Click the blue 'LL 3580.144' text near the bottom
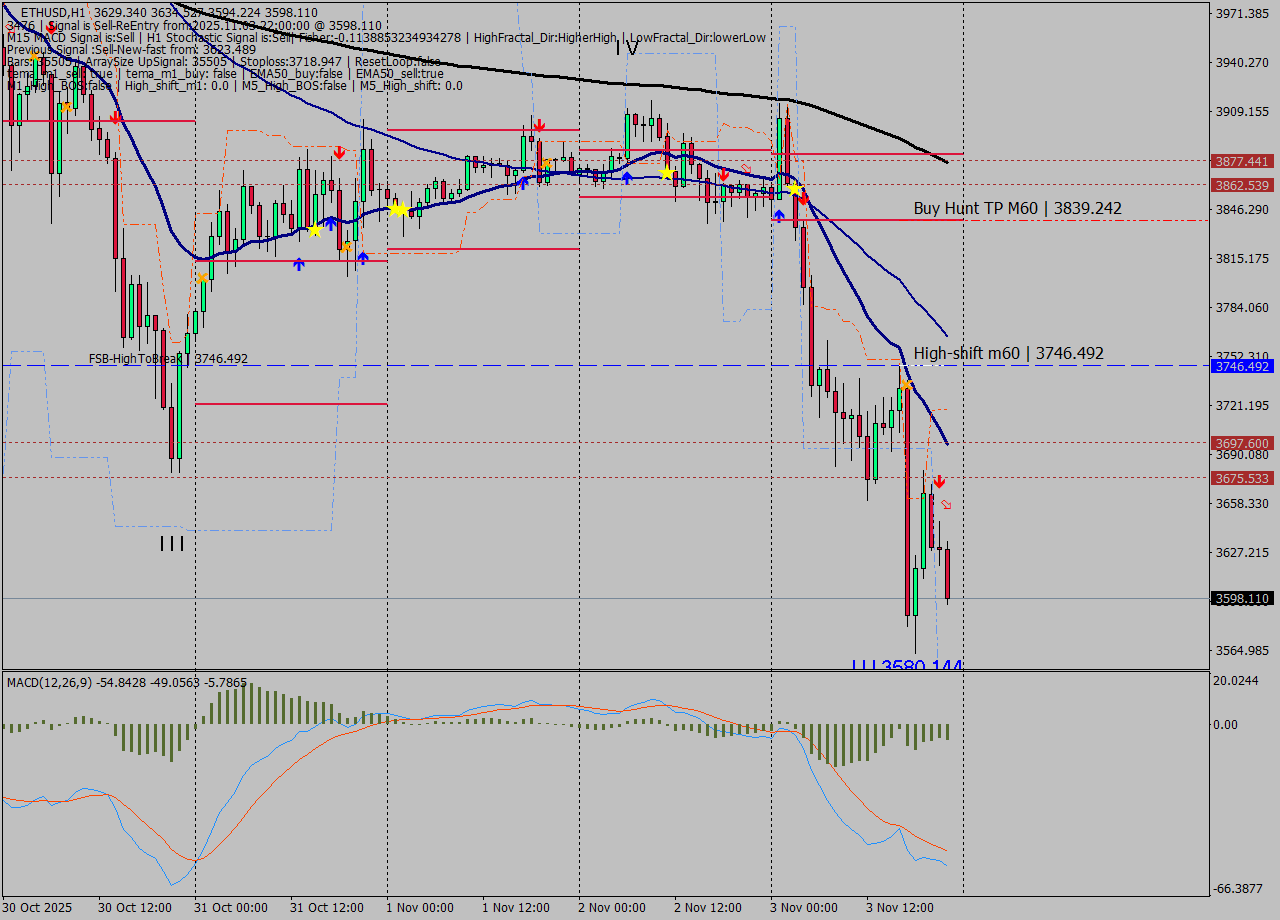1280x920 pixels. pyautogui.click(x=906, y=664)
